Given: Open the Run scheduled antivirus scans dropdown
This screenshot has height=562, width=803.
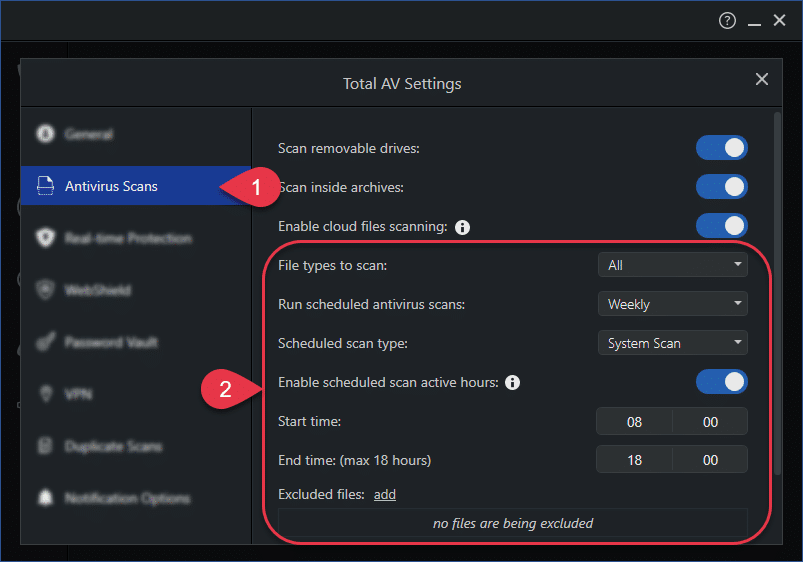Looking at the screenshot, I should point(673,304).
